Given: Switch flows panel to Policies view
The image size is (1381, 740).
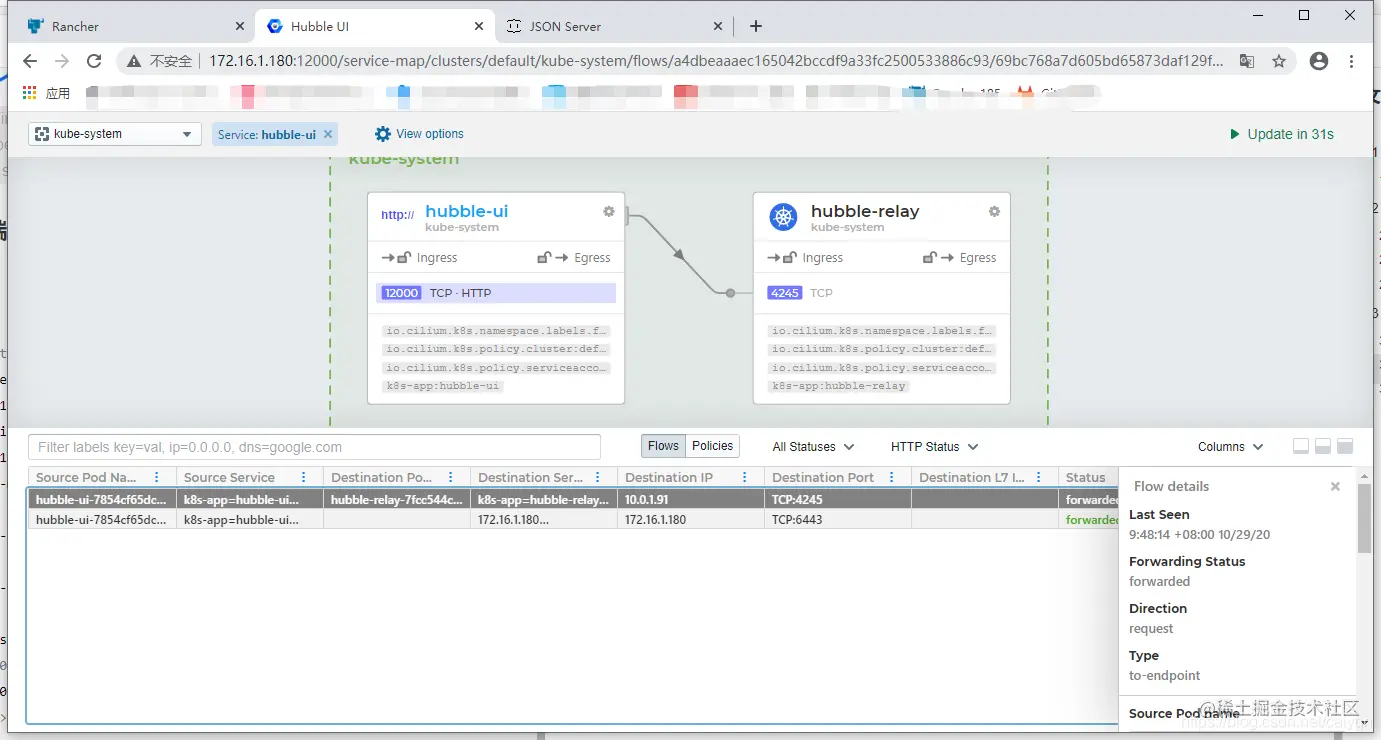Looking at the screenshot, I should [x=712, y=446].
